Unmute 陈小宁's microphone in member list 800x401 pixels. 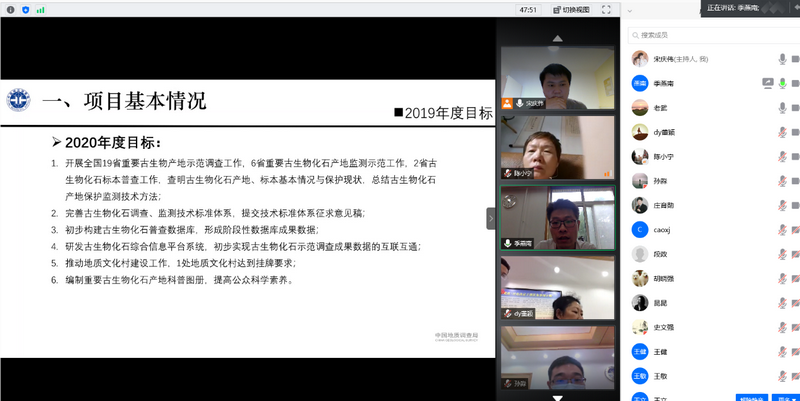(781, 157)
